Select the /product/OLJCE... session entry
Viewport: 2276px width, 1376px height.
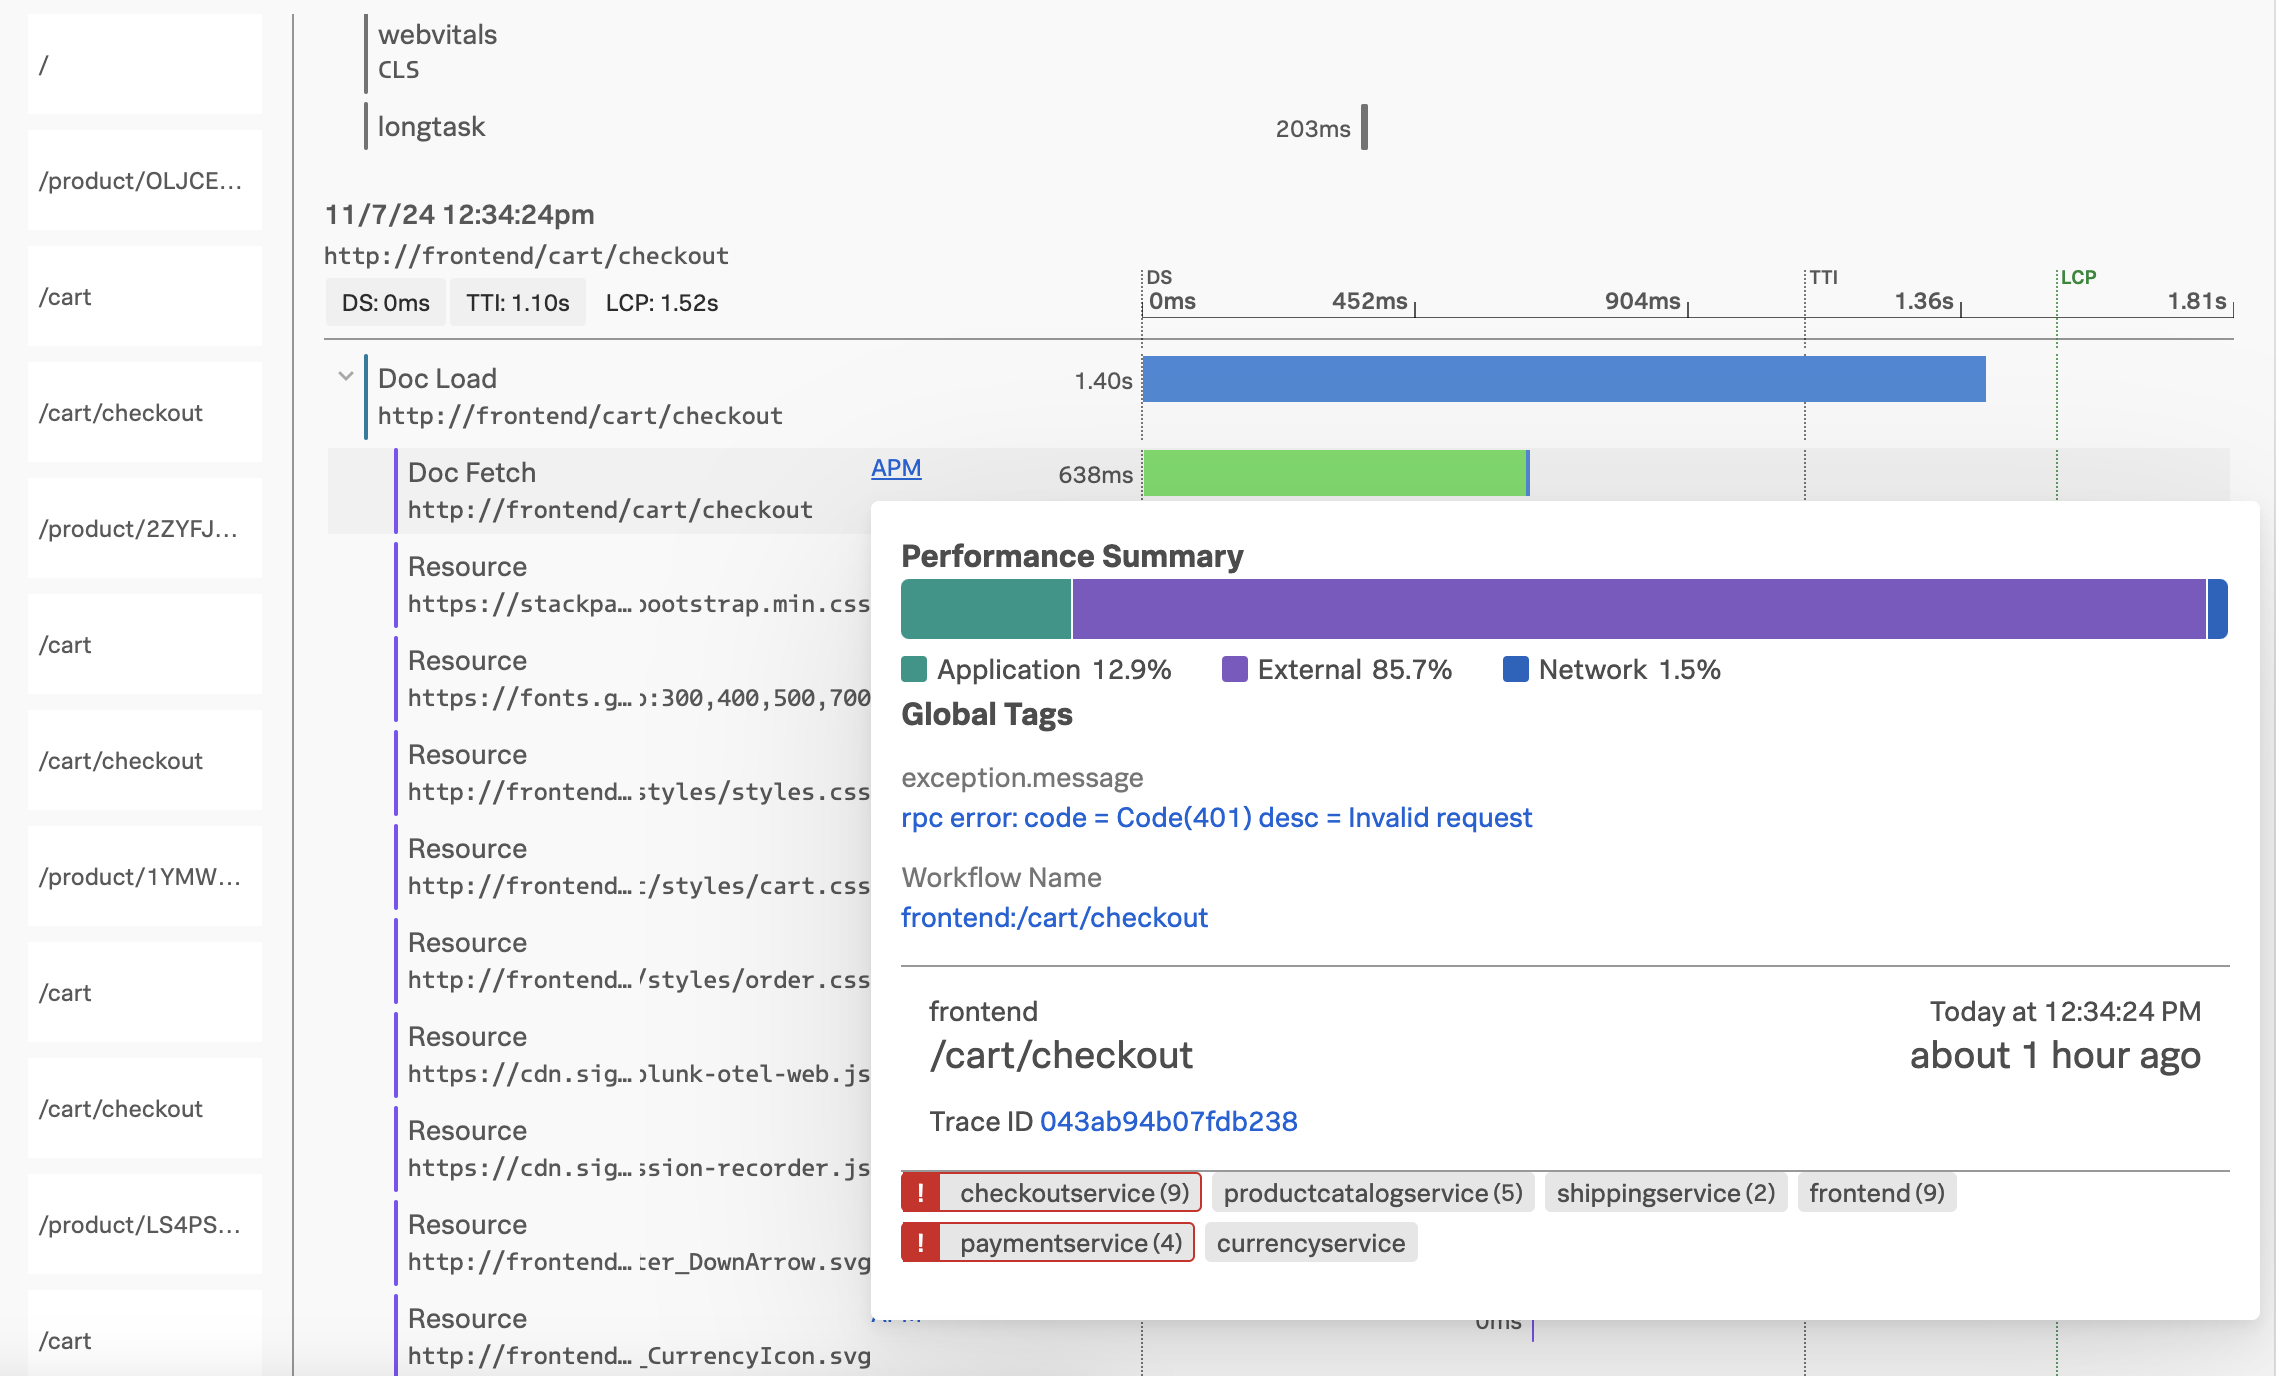pos(144,181)
